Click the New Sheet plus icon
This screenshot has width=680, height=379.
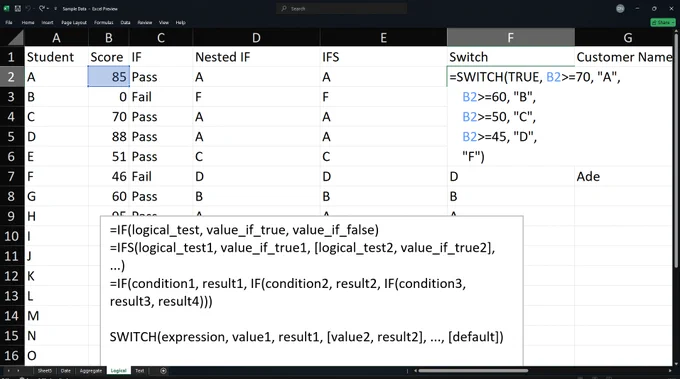[x=163, y=371]
